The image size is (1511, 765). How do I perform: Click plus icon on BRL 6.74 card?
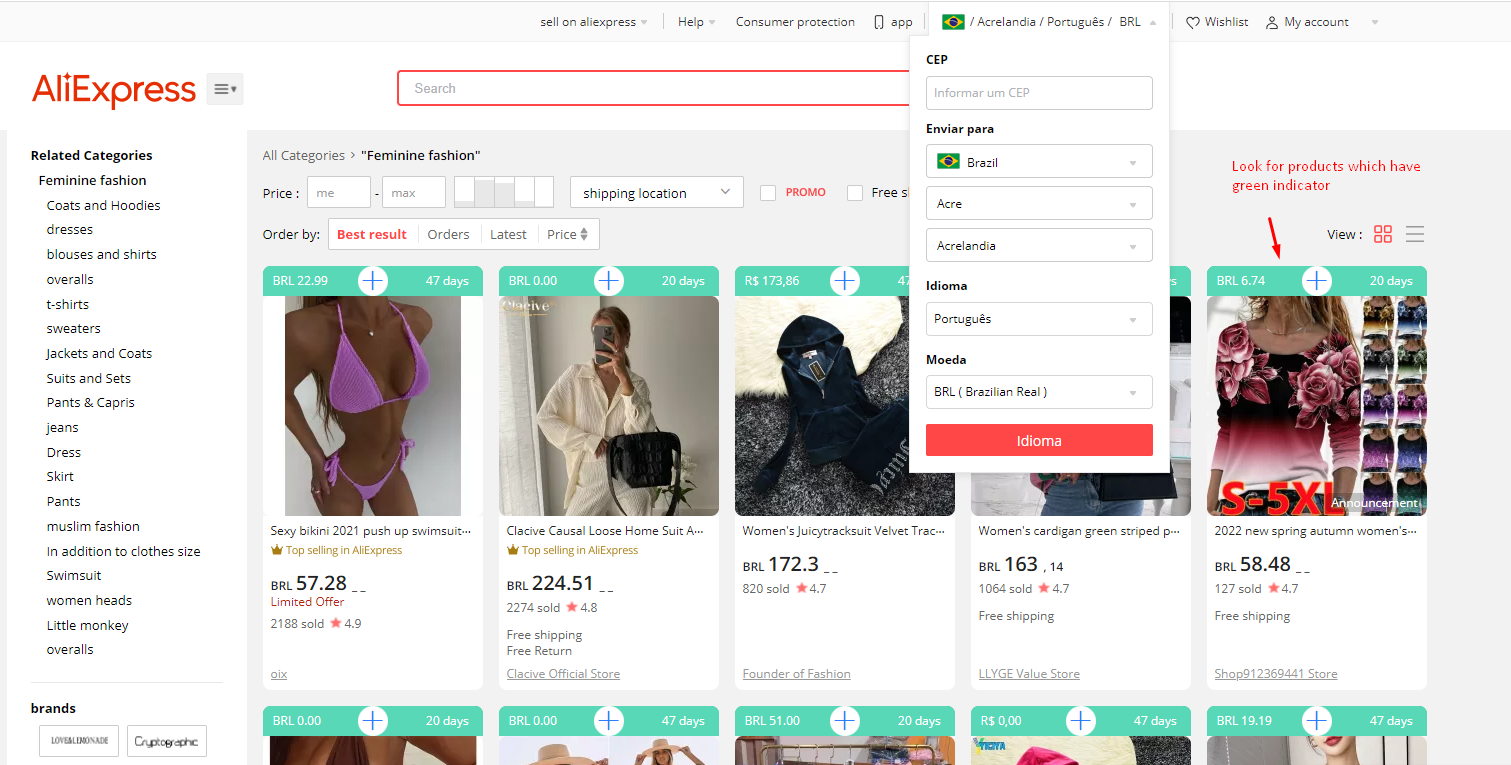coord(1317,281)
